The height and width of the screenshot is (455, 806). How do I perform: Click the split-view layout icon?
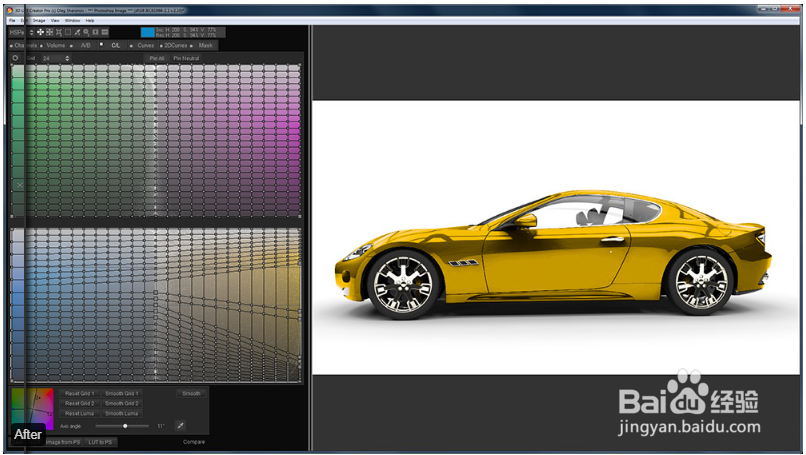[105, 32]
